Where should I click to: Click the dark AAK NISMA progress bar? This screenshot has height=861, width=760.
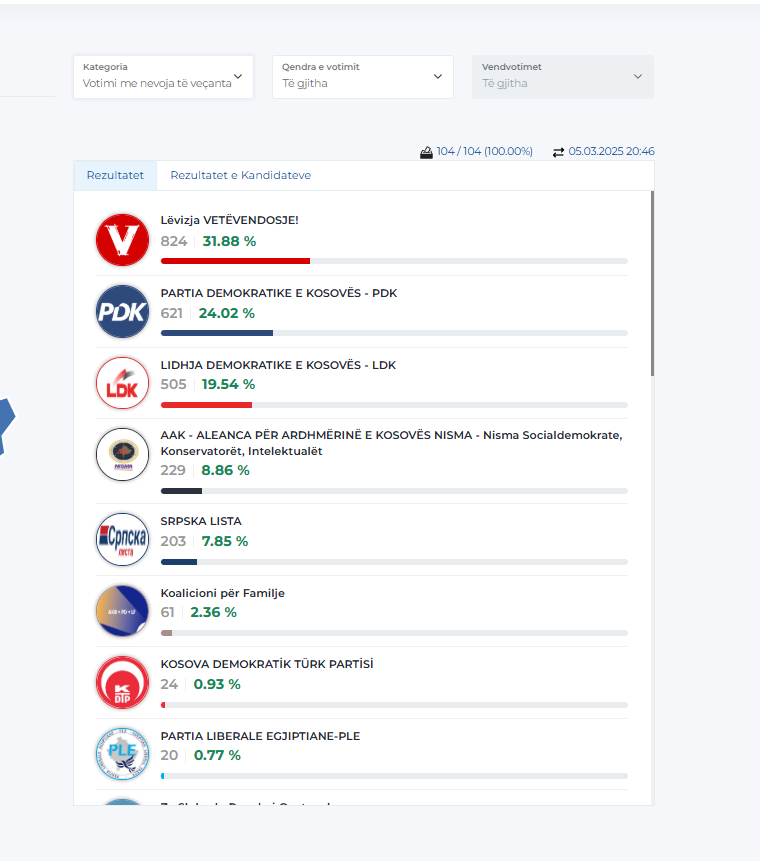181,491
